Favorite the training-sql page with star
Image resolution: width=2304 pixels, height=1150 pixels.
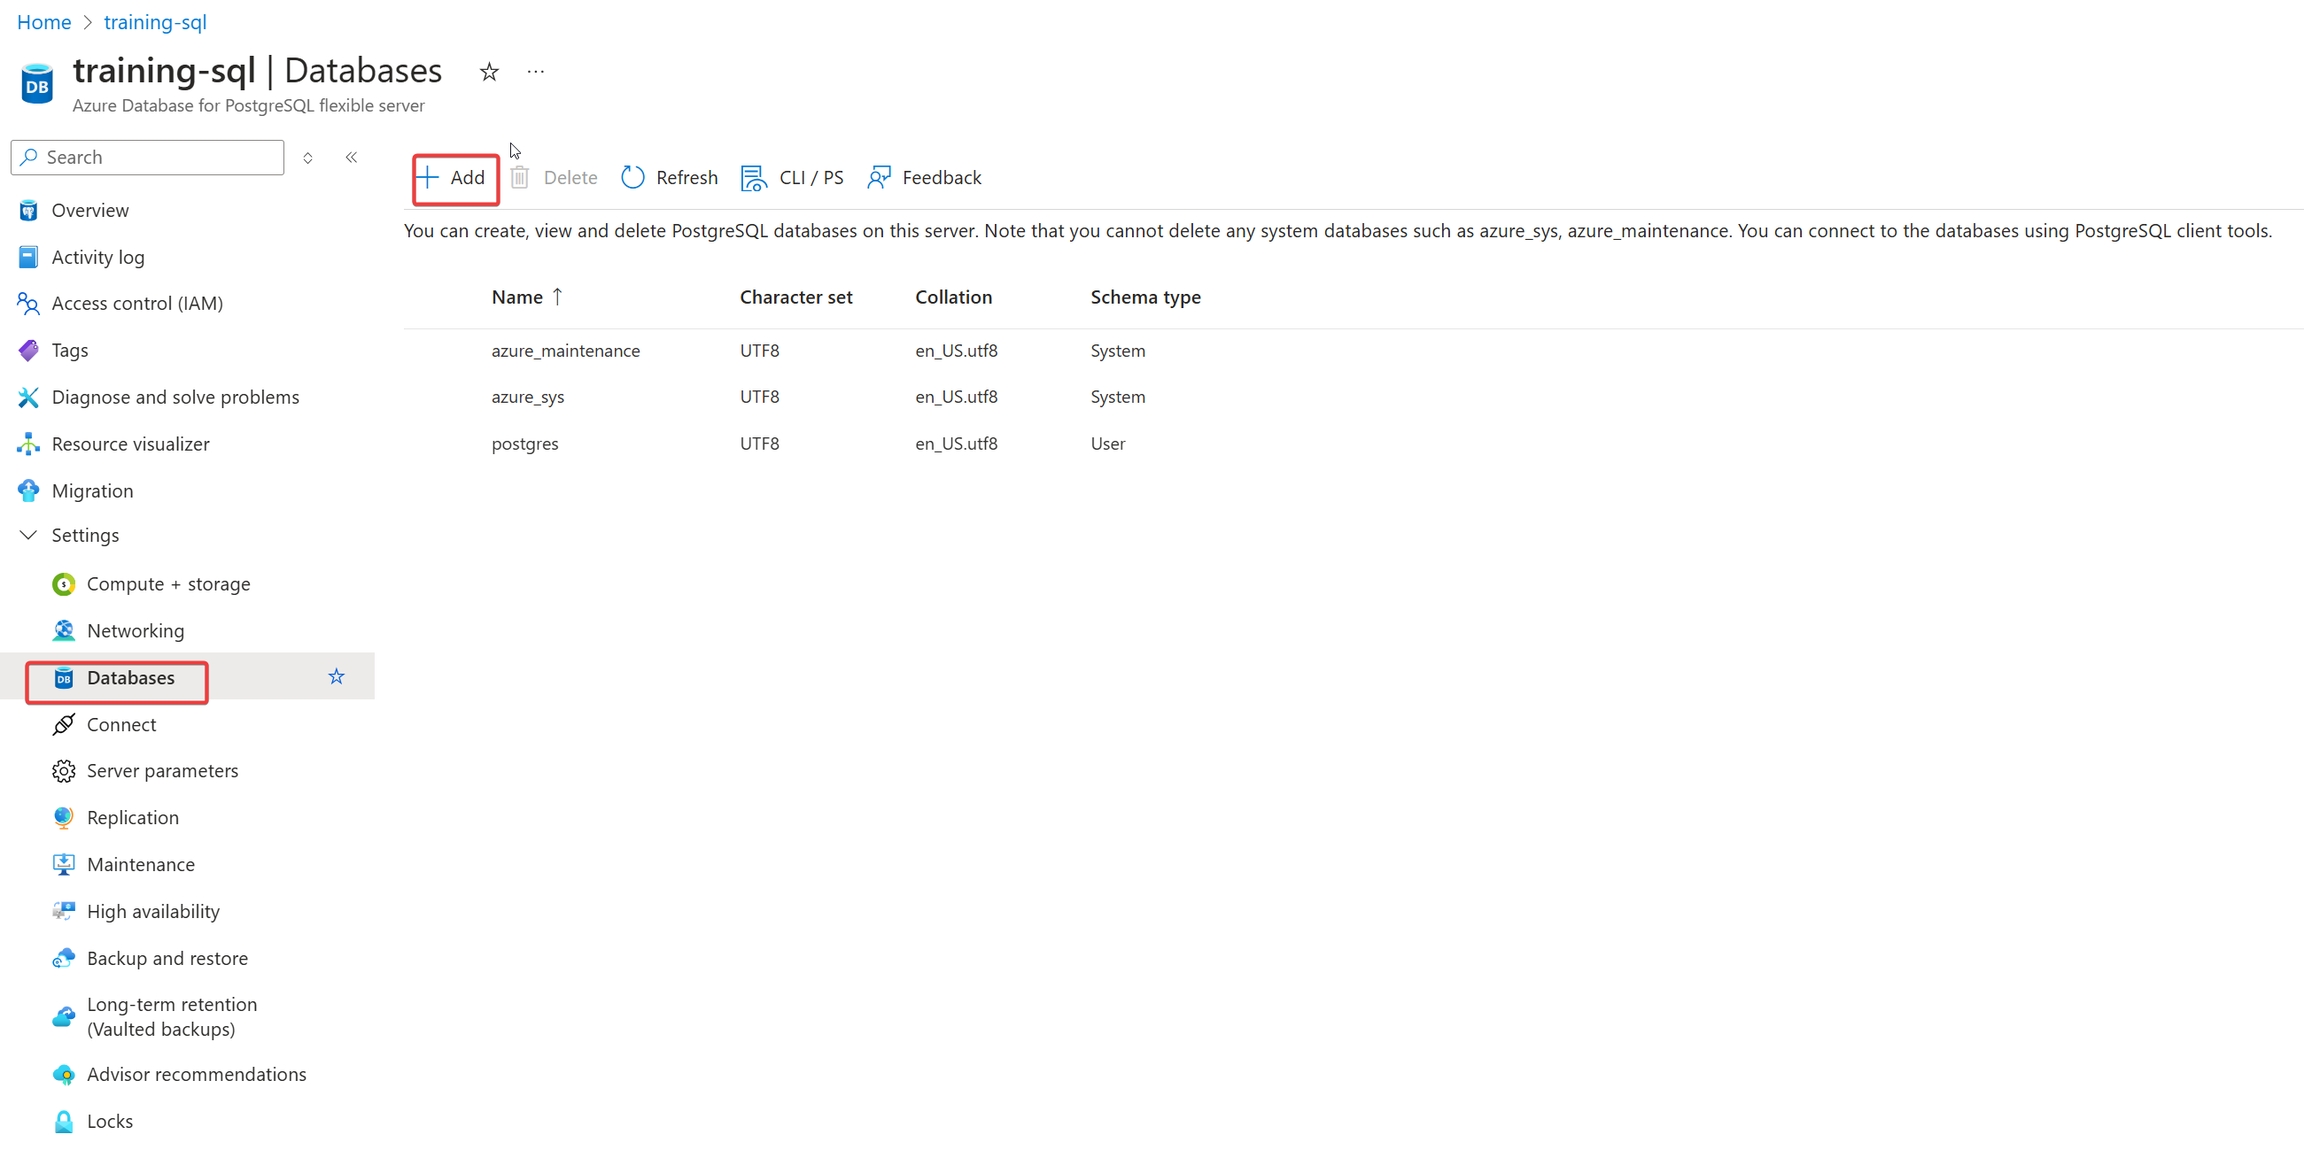[489, 72]
